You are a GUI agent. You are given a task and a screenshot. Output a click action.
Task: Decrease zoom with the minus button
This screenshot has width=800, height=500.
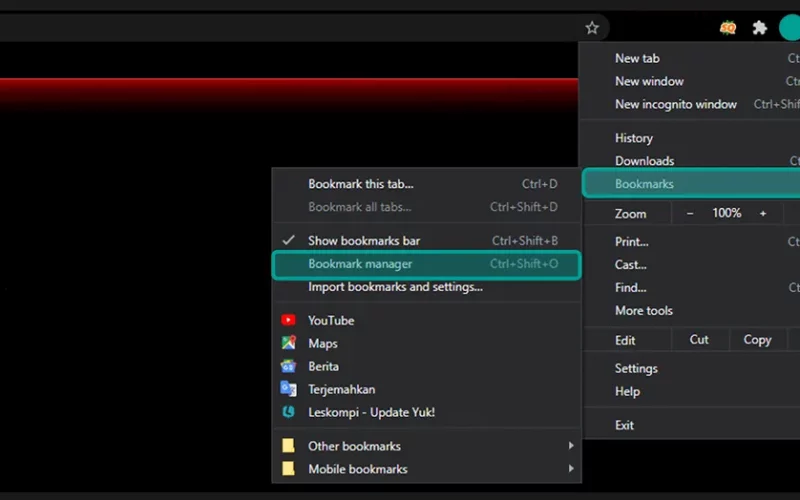[x=690, y=213]
